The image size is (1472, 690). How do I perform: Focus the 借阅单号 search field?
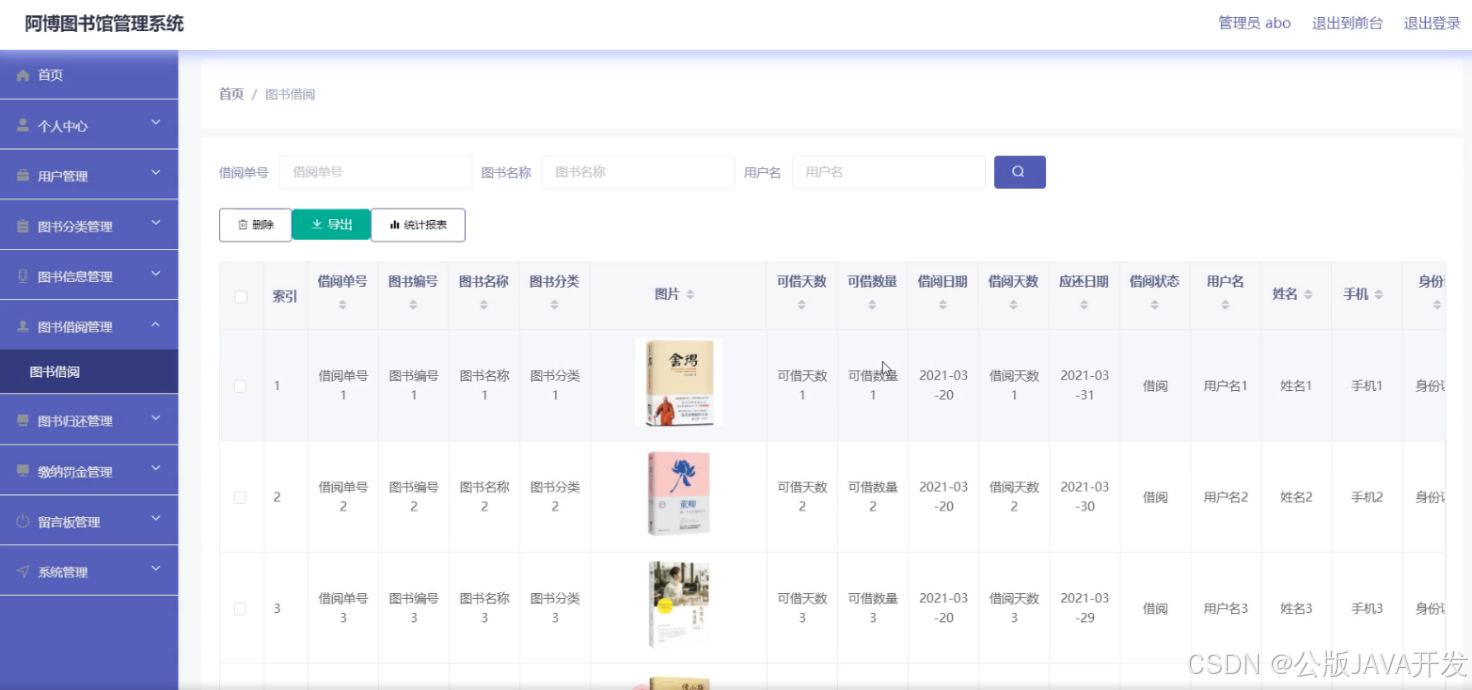375,172
